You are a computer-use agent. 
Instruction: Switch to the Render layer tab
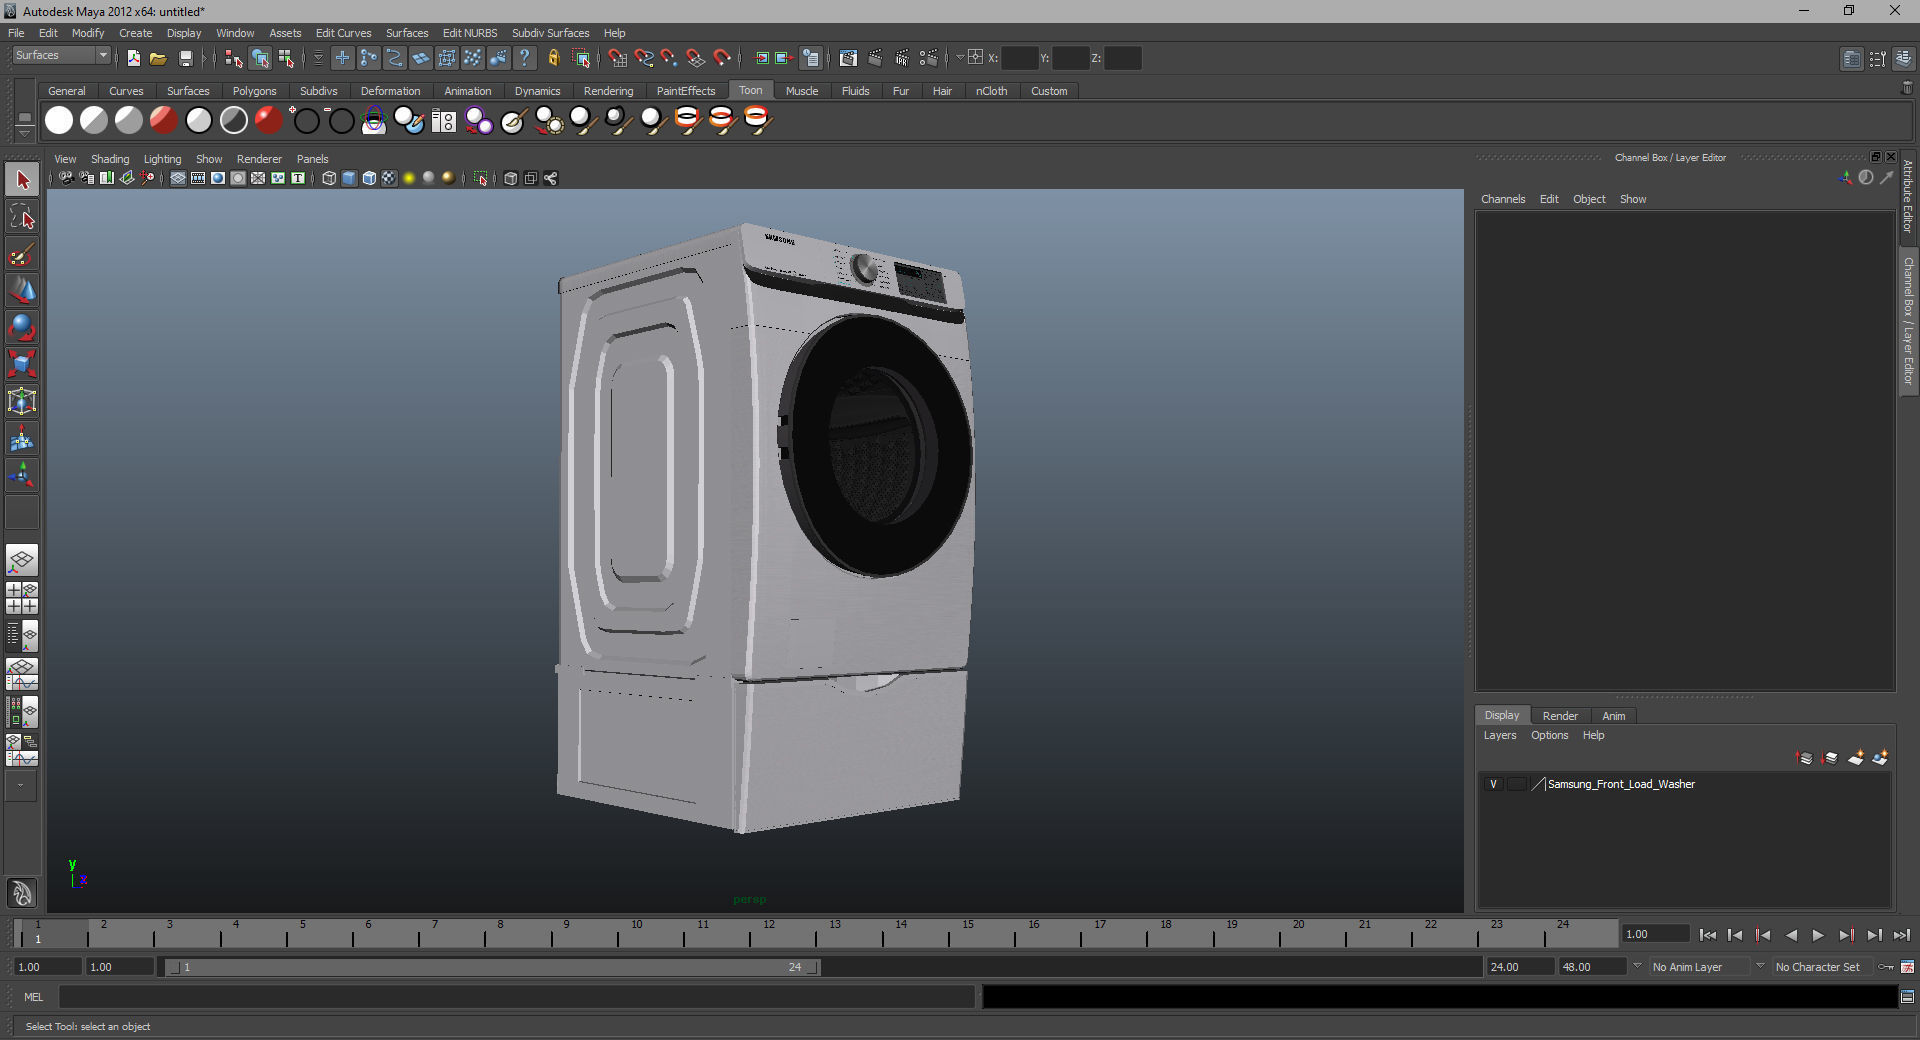1560,716
